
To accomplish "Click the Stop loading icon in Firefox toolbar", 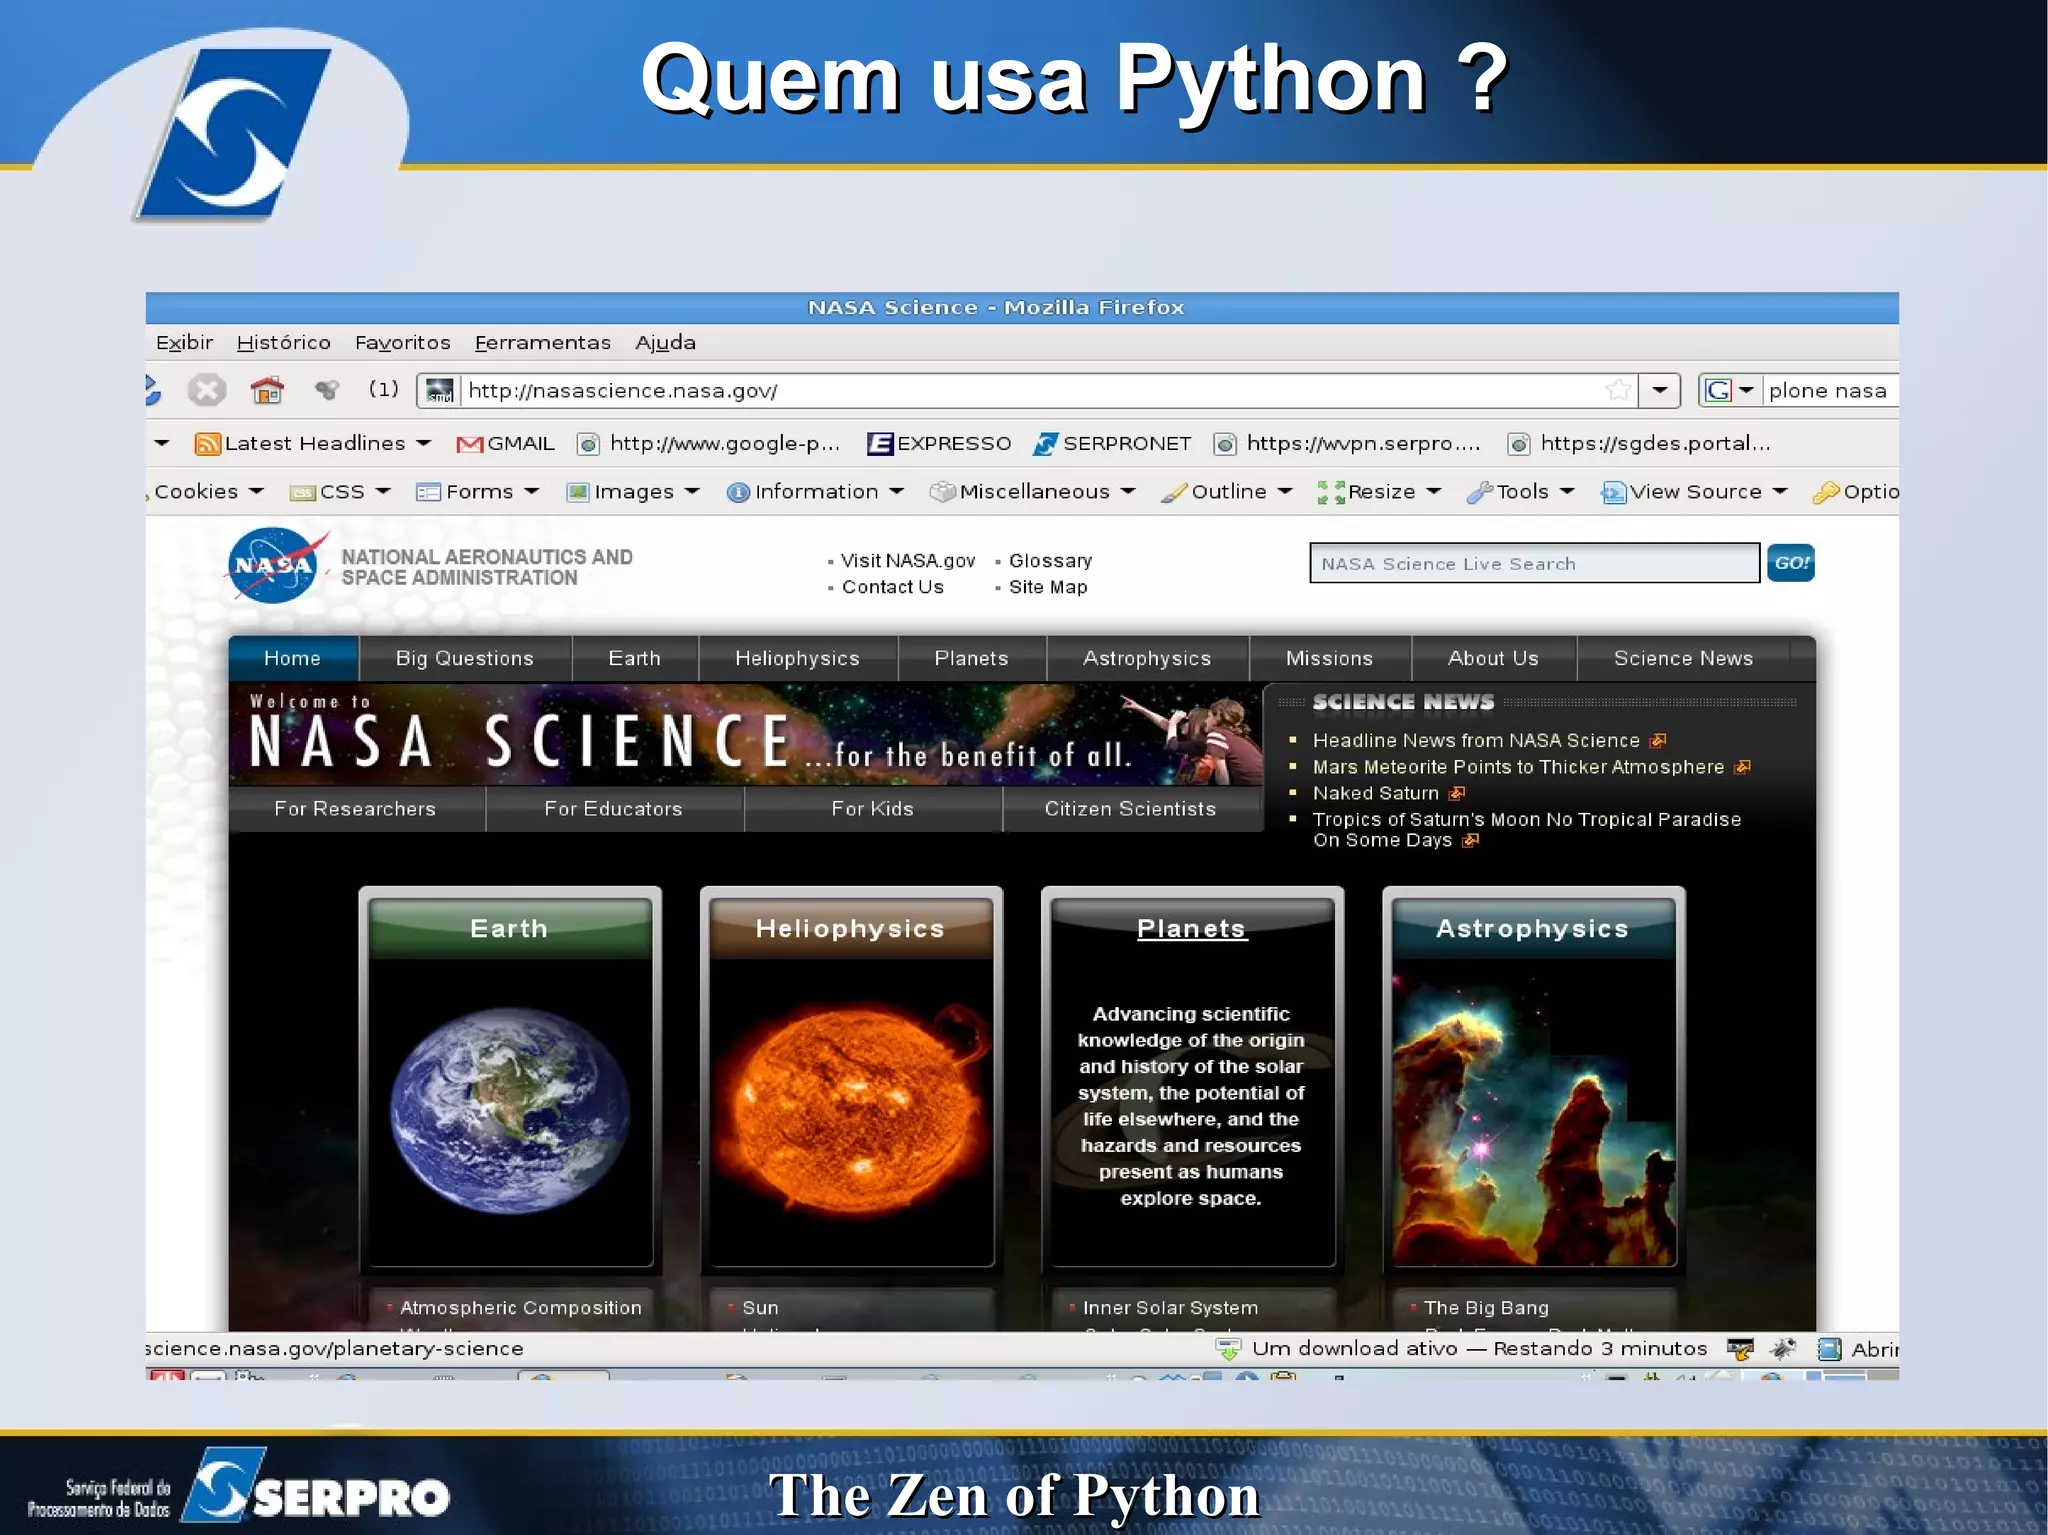I will click(x=207, y=390).
